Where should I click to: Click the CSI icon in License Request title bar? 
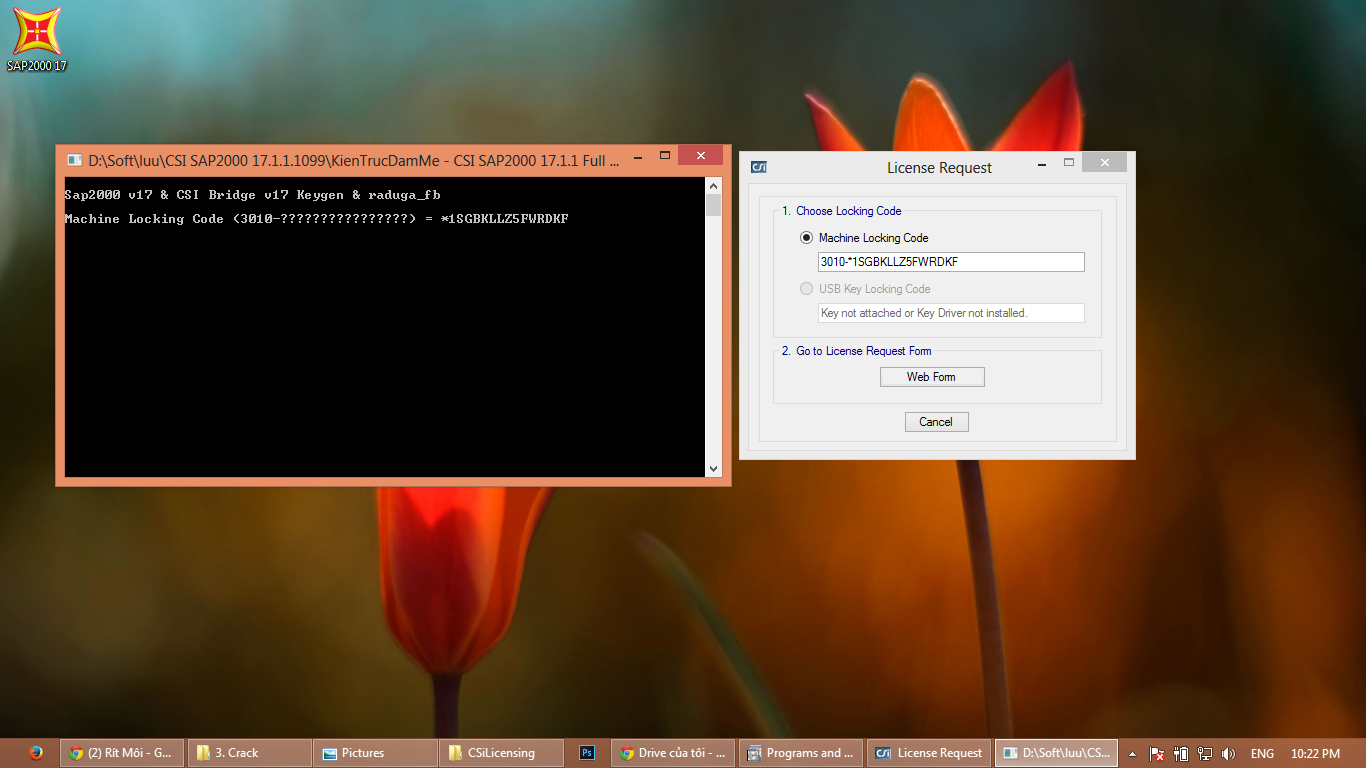[x=759, y=167]
